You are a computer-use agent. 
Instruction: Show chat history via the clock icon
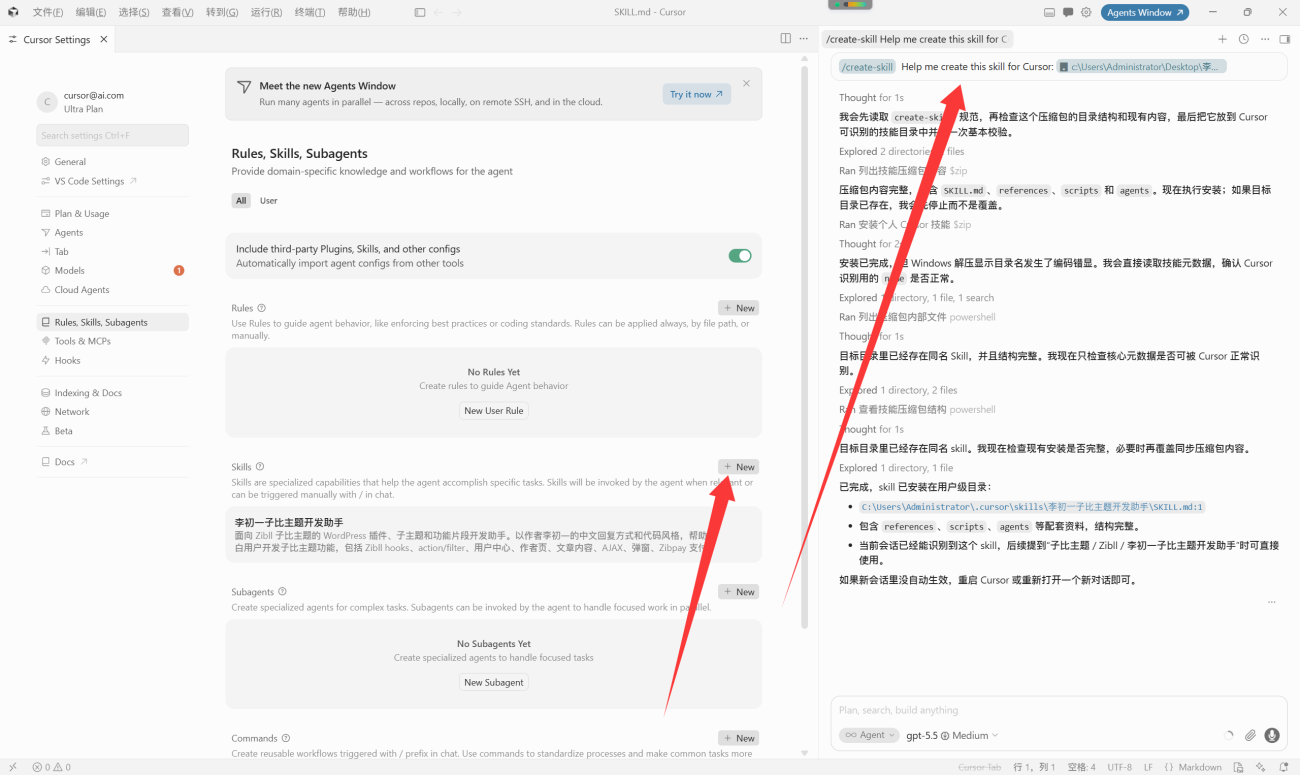pyautogui.click(x=1244, y=39)
